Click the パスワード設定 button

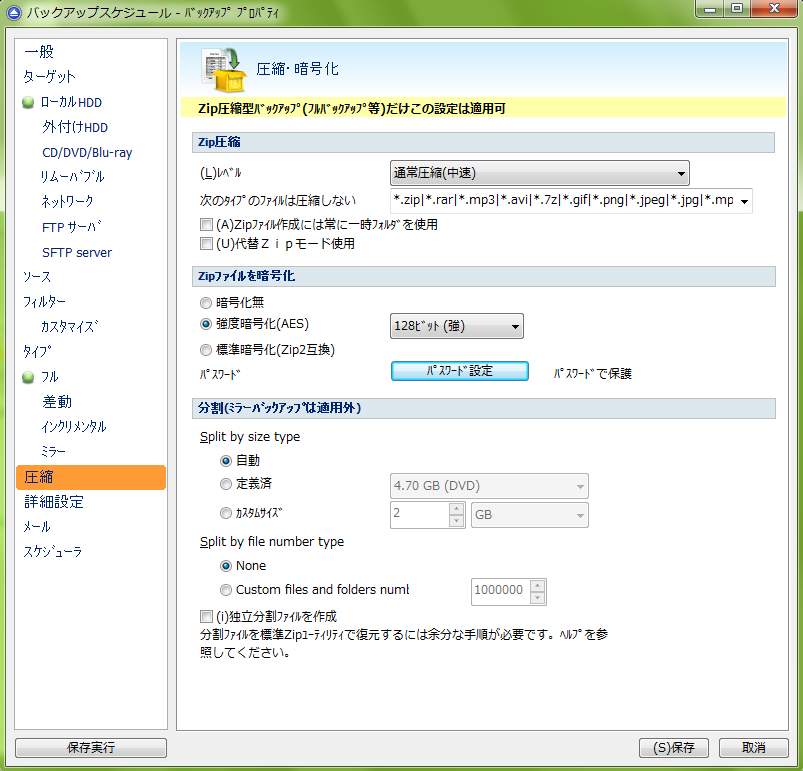click(459, 371)
